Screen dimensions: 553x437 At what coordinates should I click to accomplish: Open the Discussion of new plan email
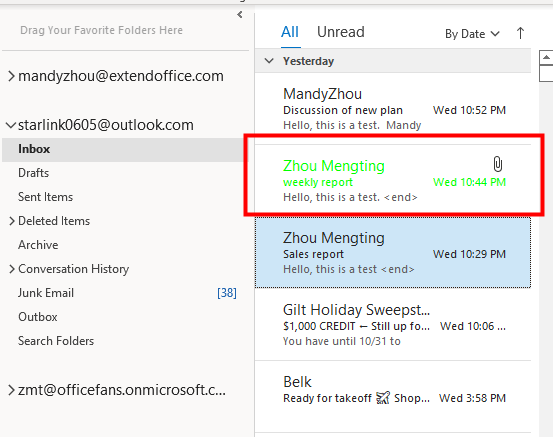point(393,109)
